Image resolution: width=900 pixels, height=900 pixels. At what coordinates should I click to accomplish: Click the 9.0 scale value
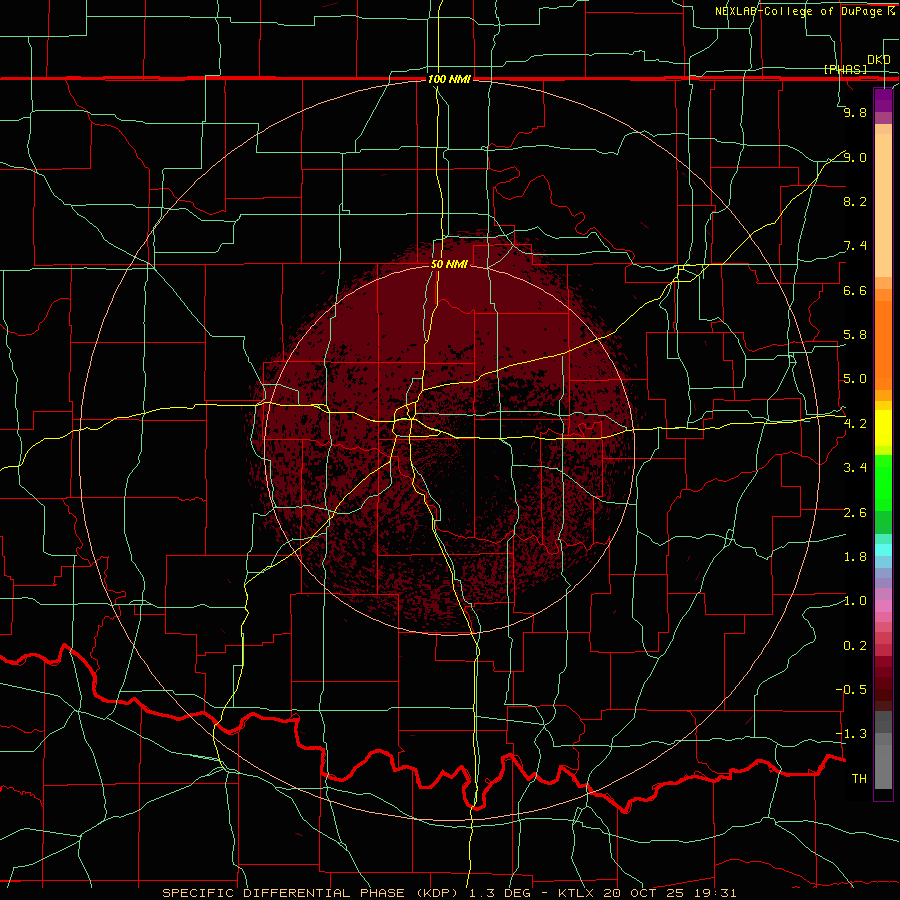pos(855,157)
